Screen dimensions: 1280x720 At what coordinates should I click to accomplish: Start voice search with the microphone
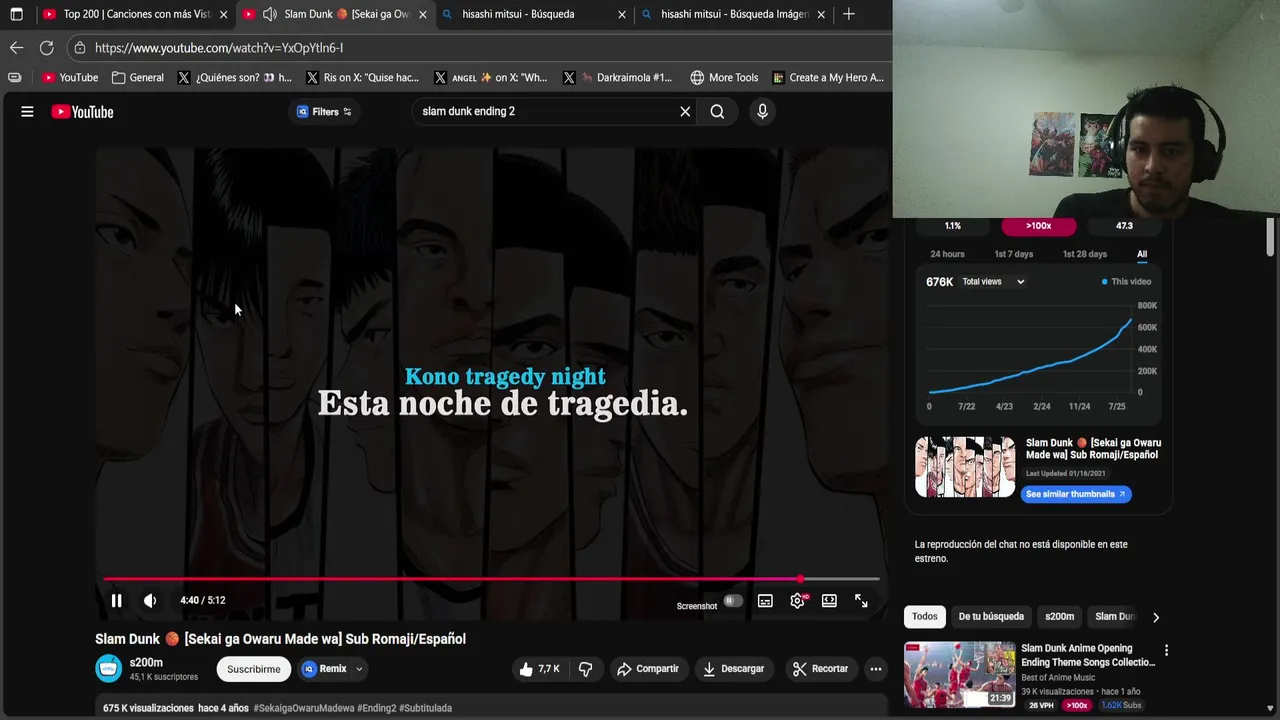click(x=762, y=111)
